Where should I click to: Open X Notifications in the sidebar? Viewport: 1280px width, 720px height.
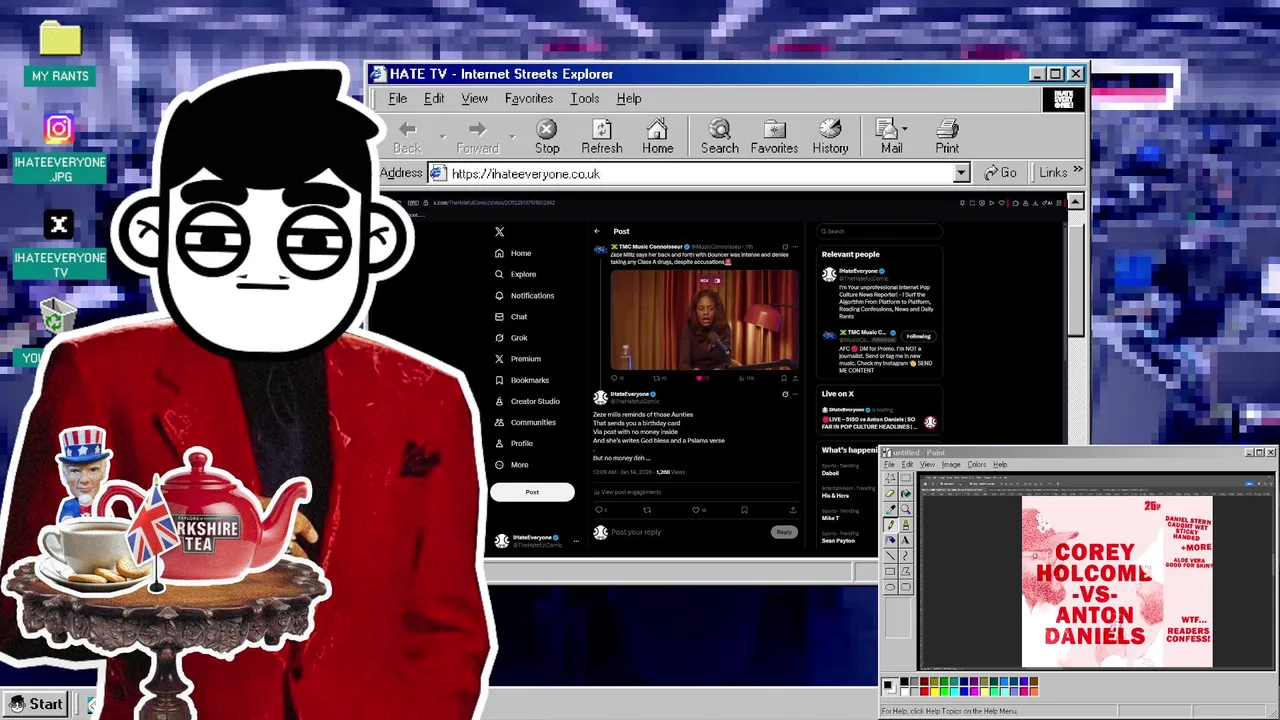point(524,296)
